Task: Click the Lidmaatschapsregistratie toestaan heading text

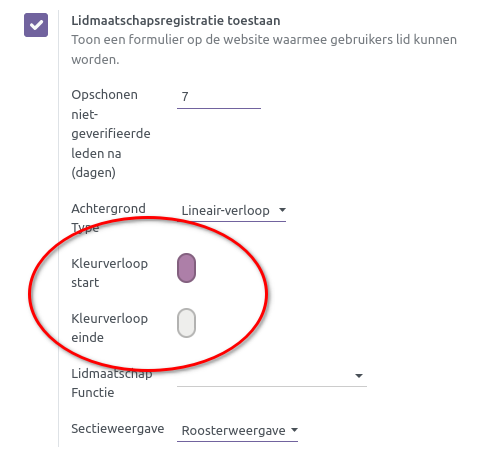Action: (176, 21)
